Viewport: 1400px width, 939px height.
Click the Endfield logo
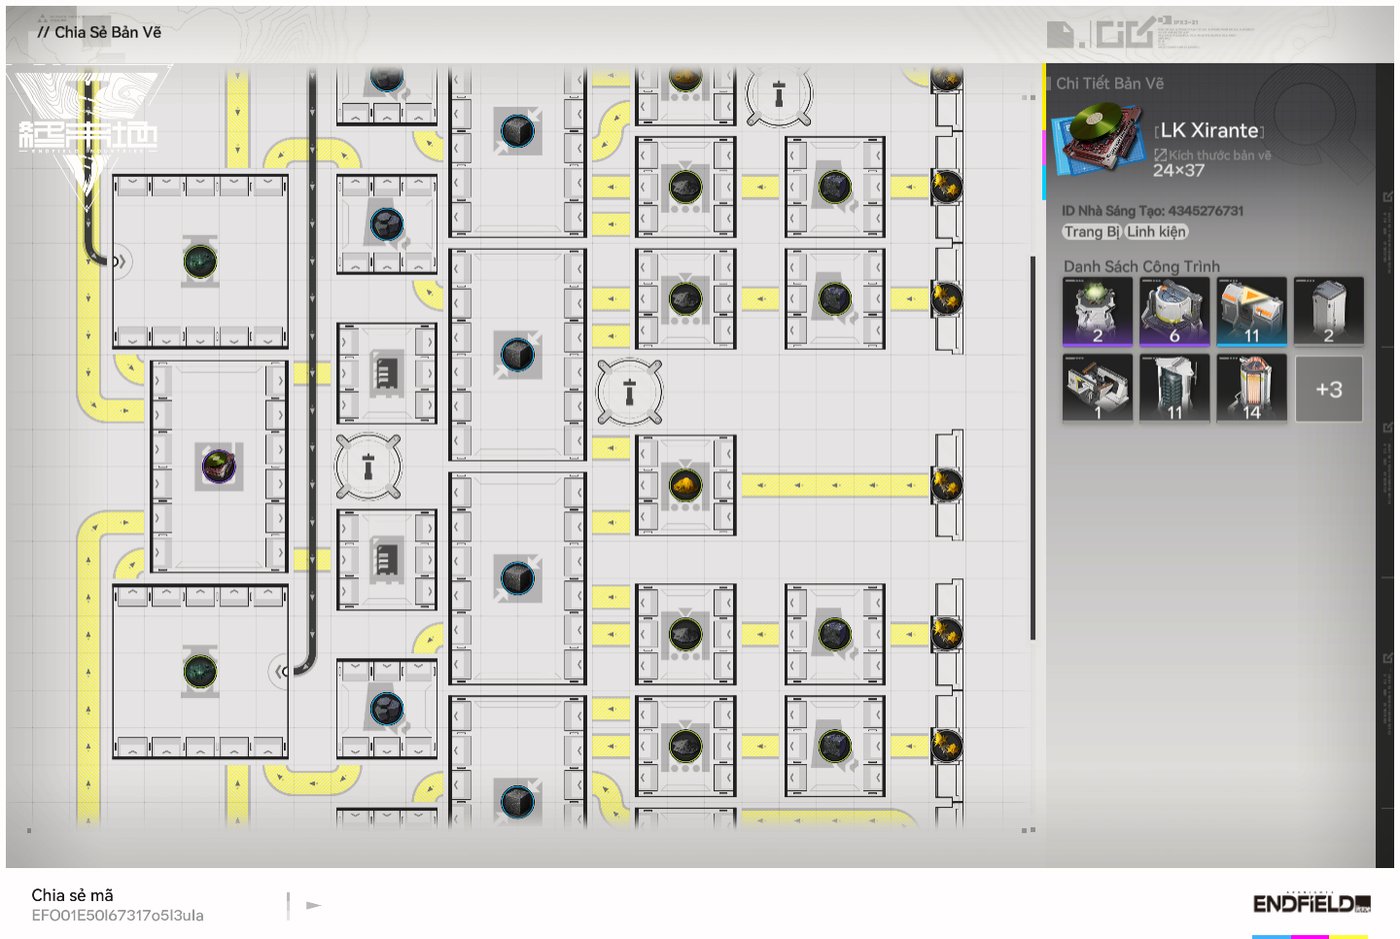tap(1312, 904)
